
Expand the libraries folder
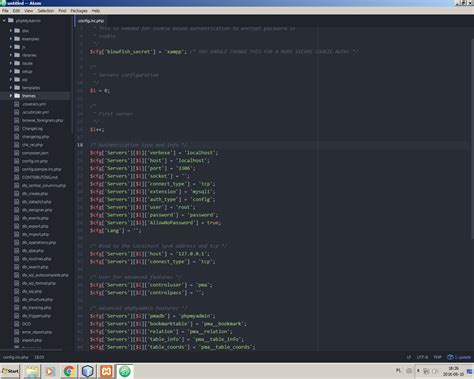tap(11, 55)
